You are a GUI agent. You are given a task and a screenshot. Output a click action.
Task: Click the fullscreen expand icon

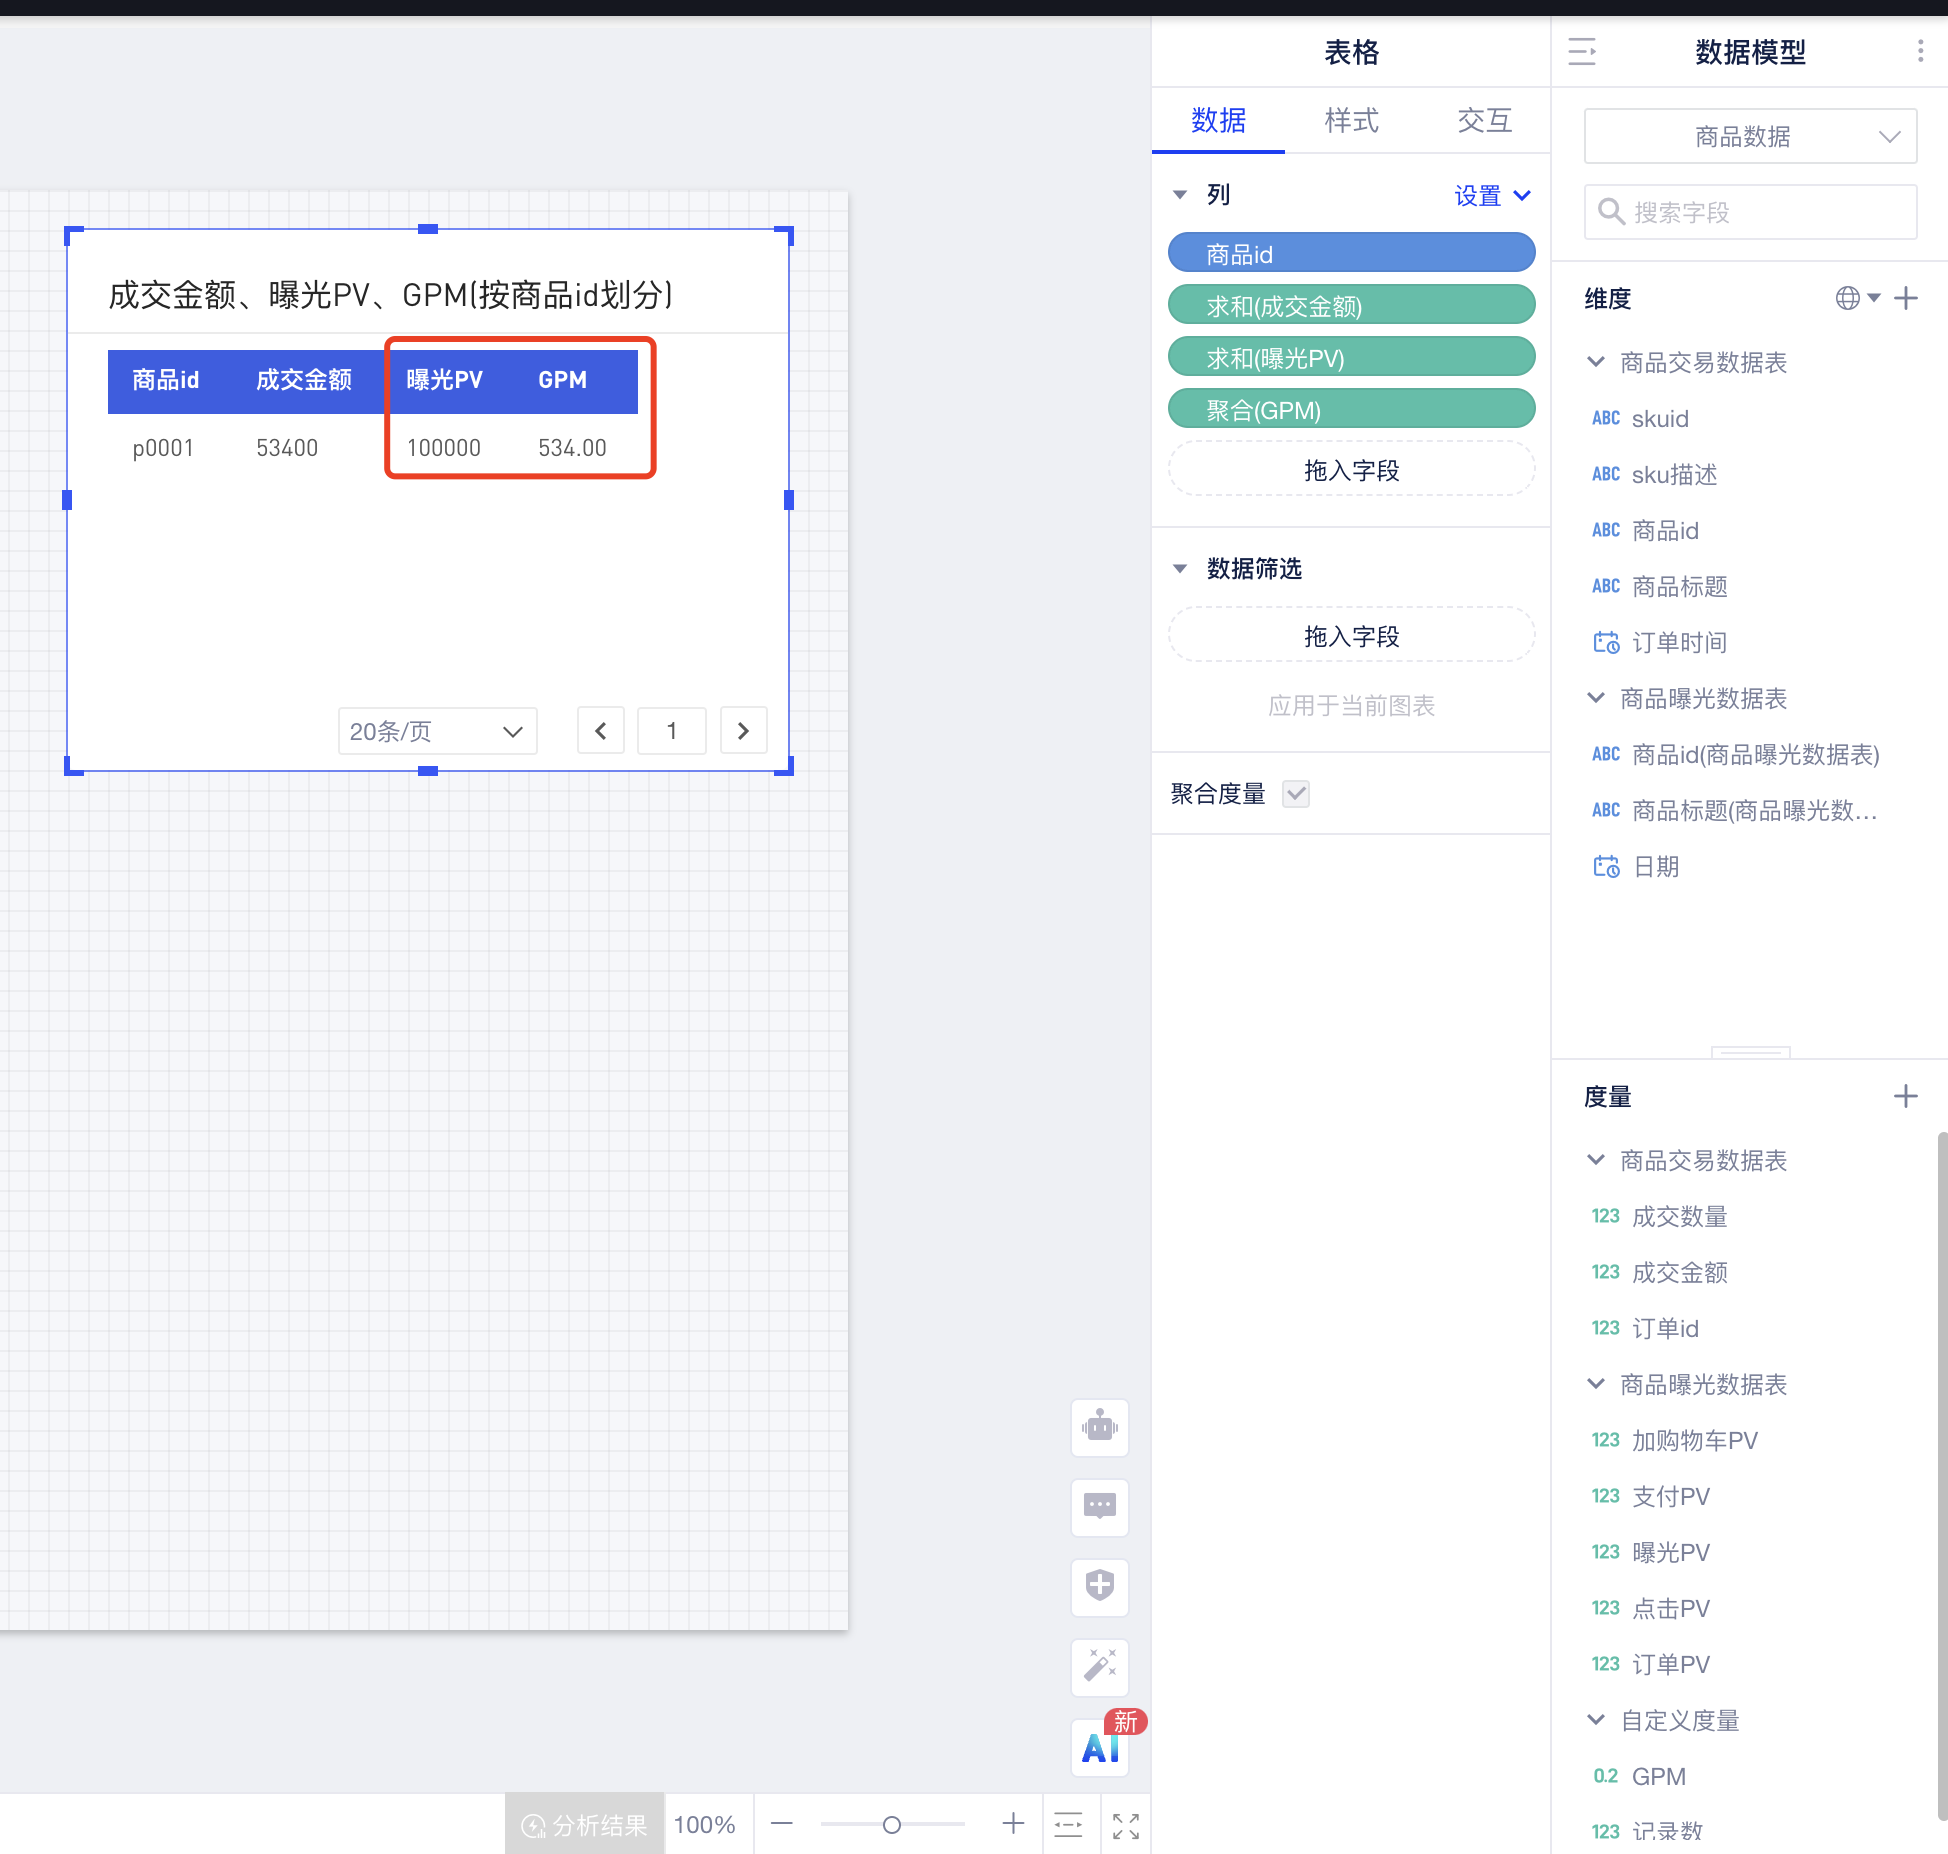(x=1125, y=1825)
